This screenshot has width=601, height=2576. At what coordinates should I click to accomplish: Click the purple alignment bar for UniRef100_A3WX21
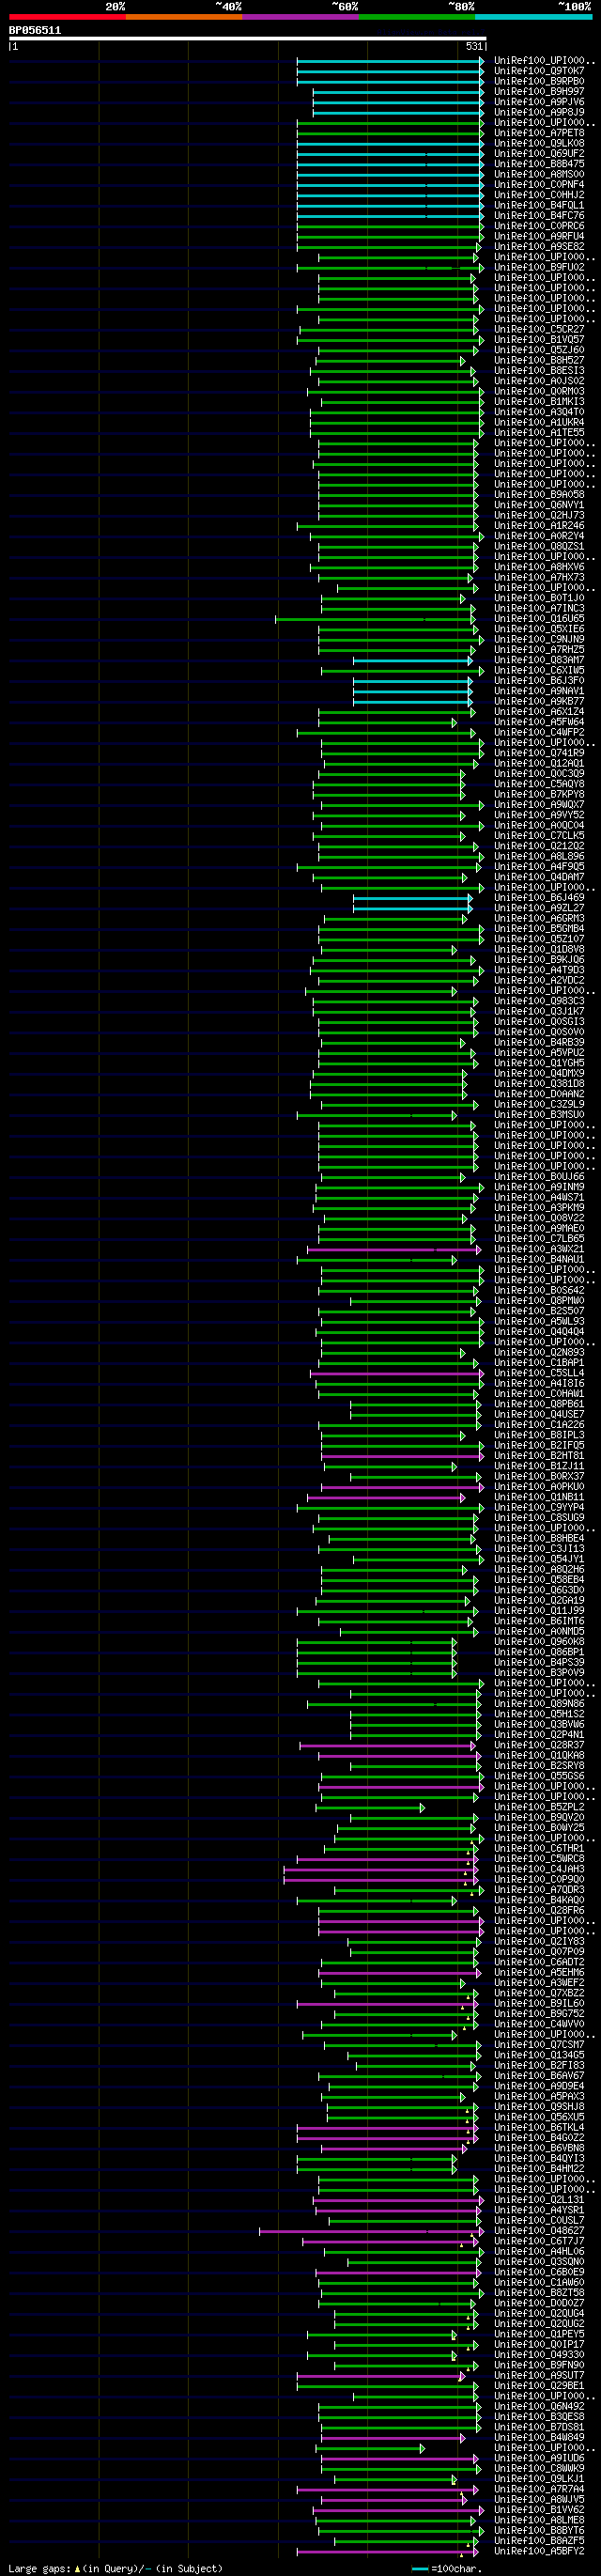pos(394,1250)
